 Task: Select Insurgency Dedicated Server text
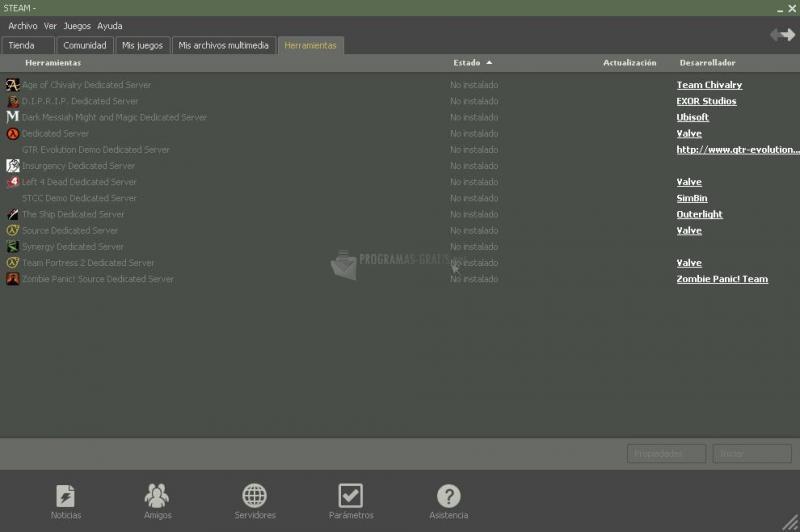click(x=79, y=165)
